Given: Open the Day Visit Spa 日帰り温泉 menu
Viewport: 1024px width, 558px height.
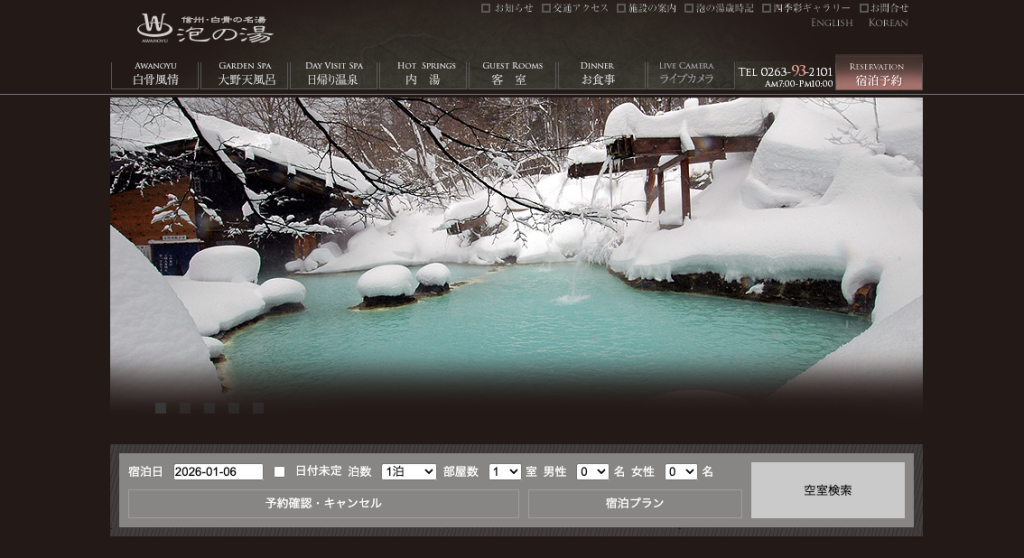Looking at the screenshot, I should coord(334,74).
